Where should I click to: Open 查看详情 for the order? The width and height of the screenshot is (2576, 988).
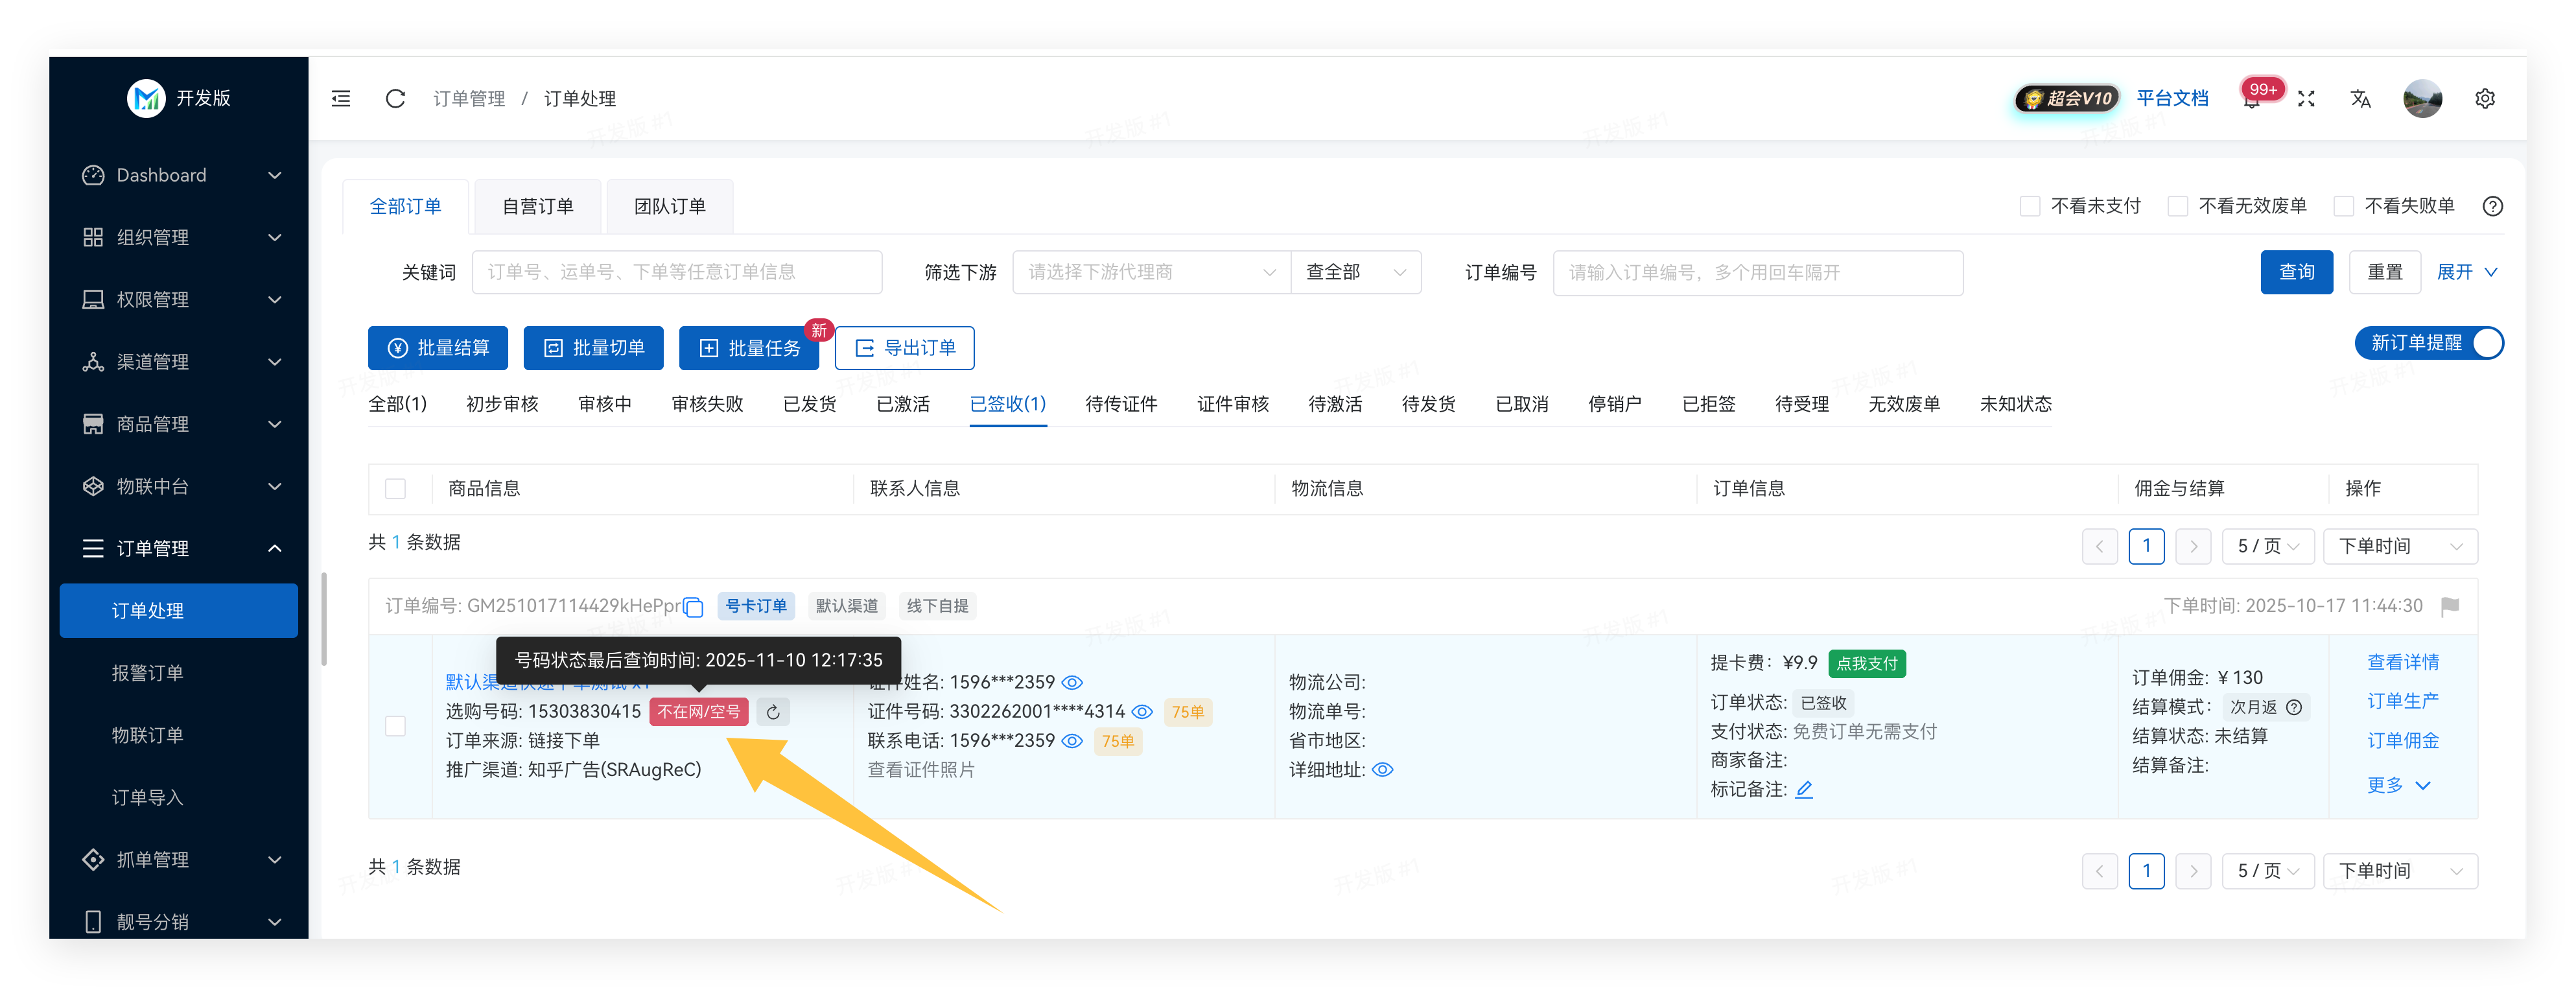point(2403,662)
